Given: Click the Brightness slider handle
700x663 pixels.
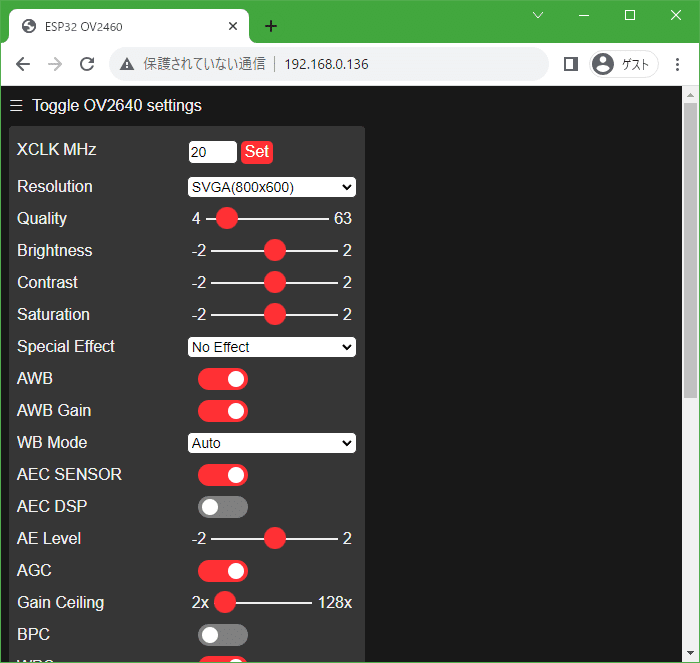Looking at the screenshot, I should coord(275,250).
